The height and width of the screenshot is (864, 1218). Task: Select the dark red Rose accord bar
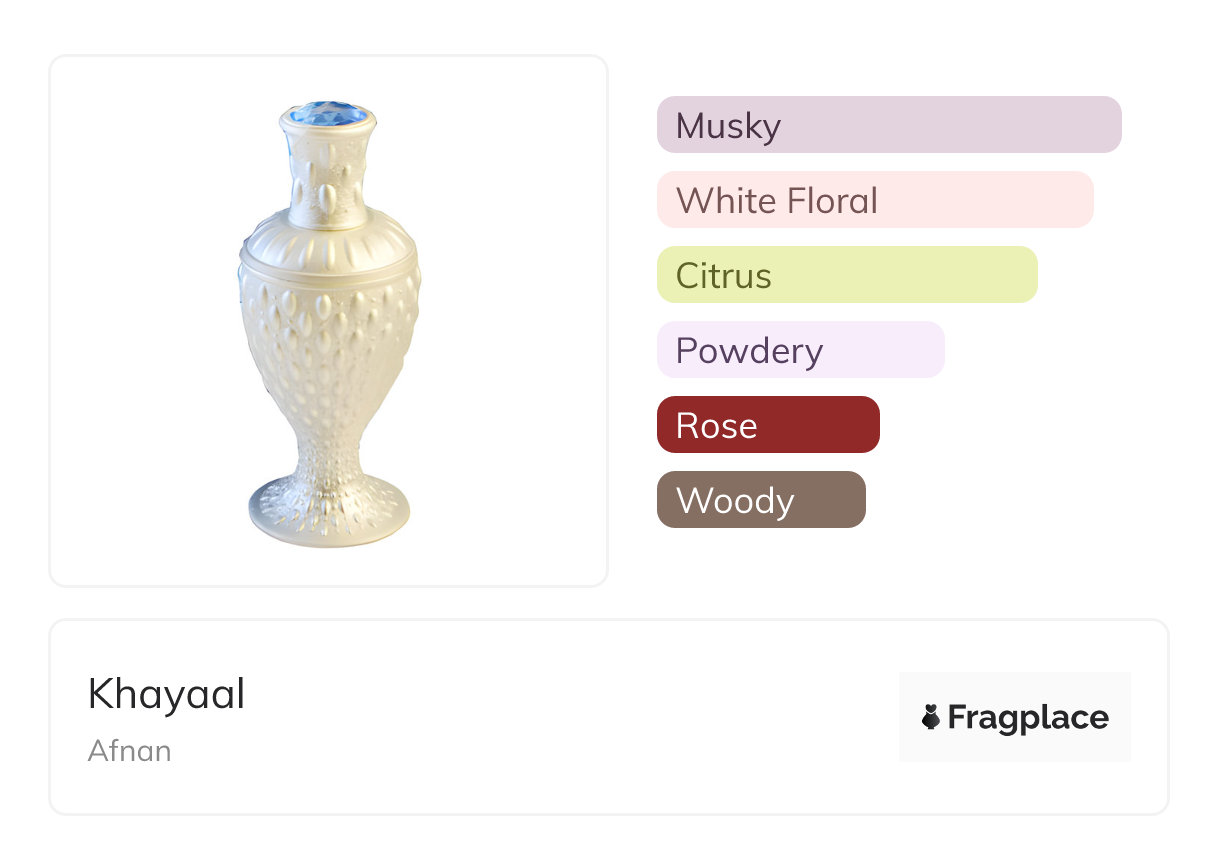tap(768, 425)
